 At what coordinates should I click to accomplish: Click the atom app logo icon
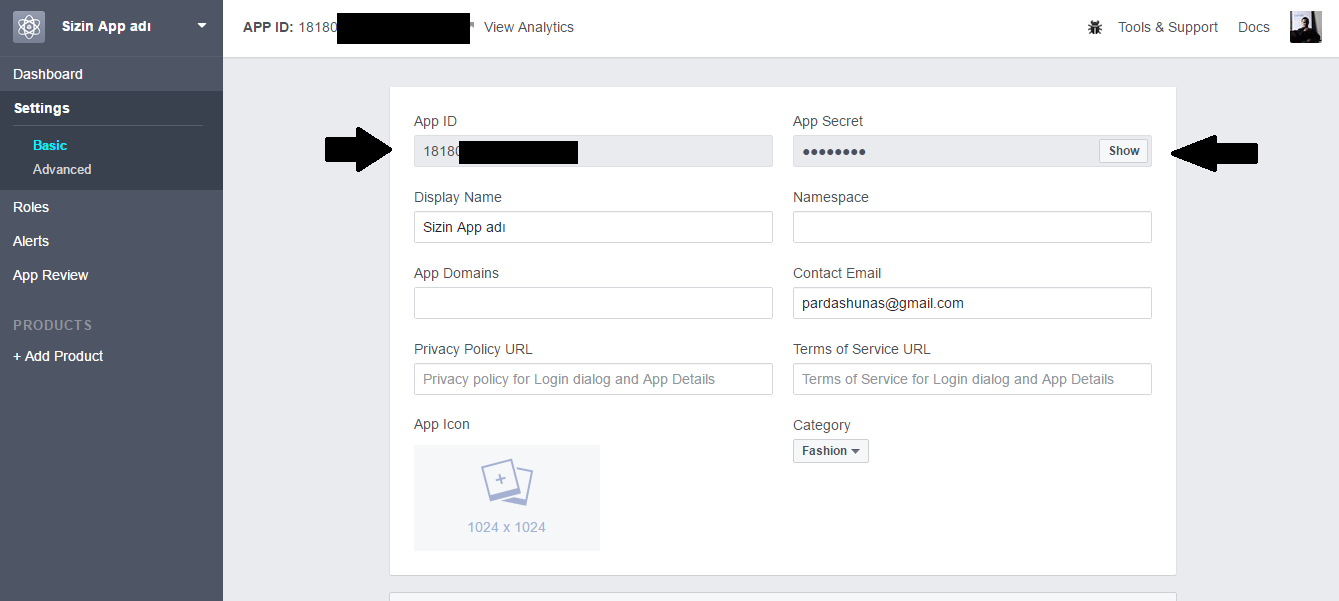click(x=28, y=27)
